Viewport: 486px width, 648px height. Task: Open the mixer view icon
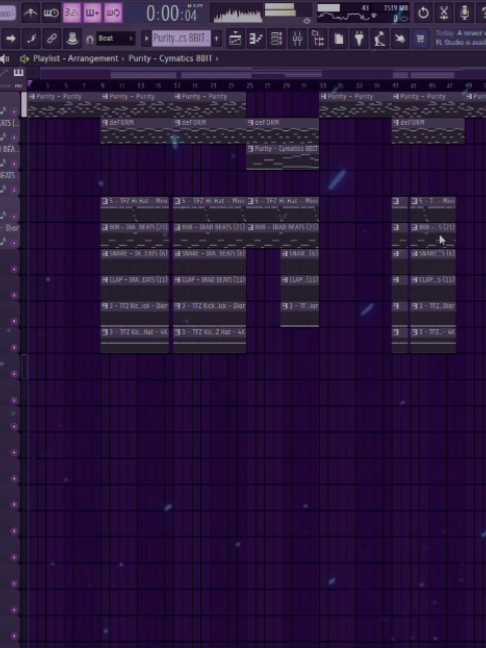(x=297, y=38)
